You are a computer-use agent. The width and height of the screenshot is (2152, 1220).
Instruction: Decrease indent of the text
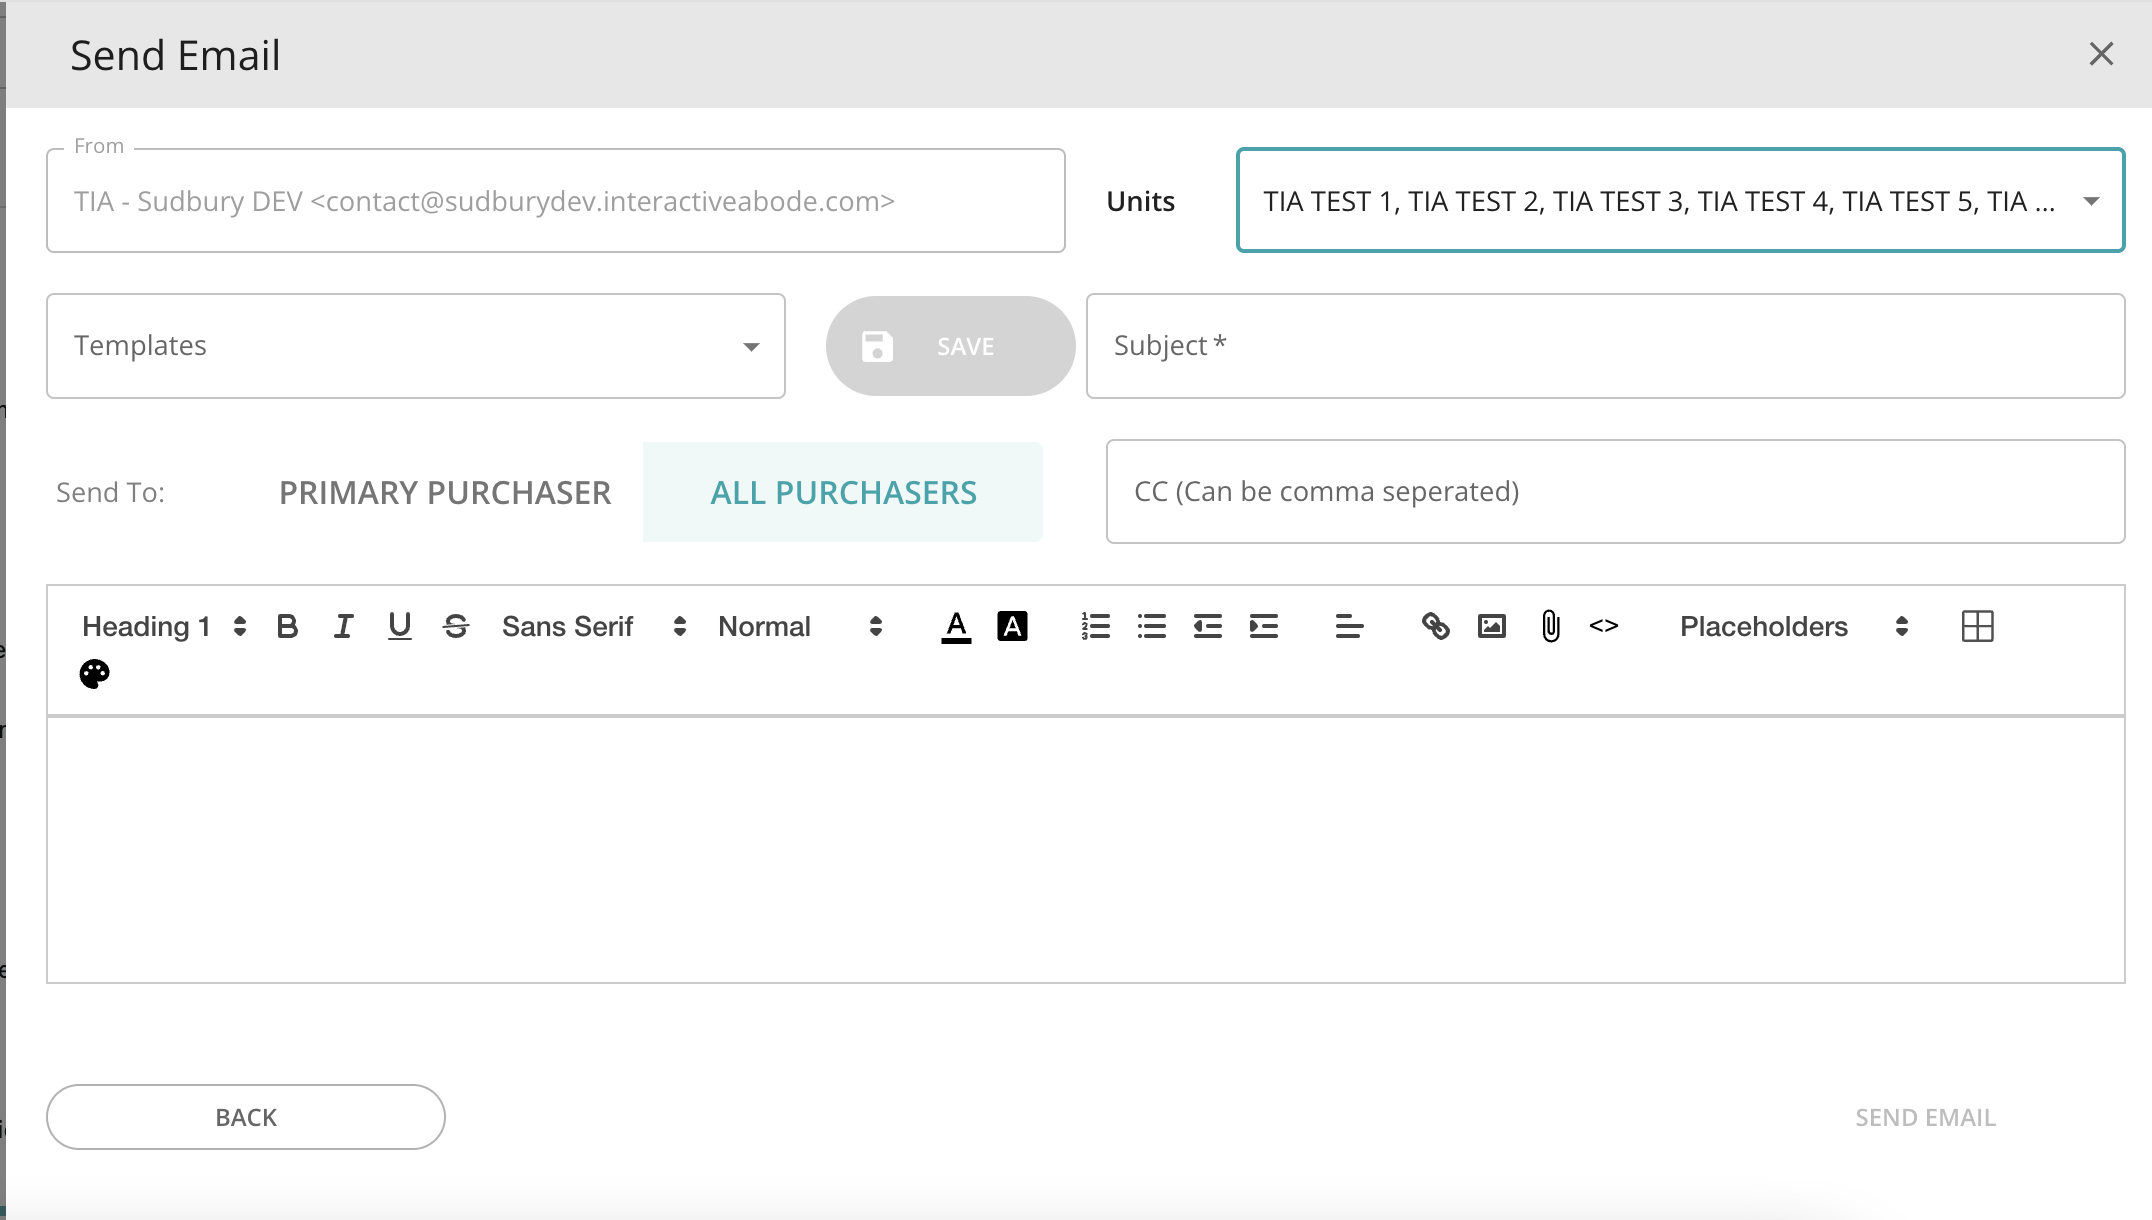click(1208, 627)
